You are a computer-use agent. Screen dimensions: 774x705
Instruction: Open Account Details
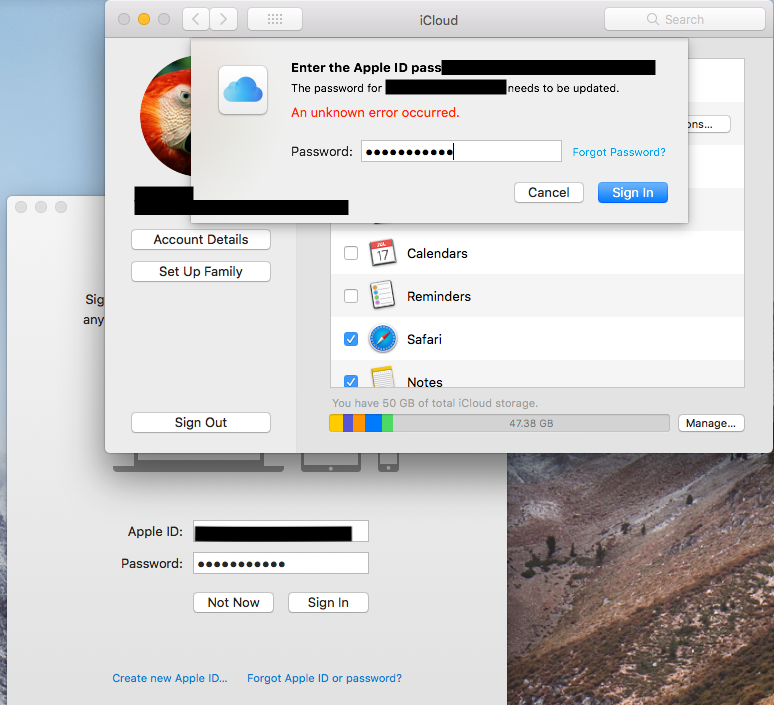(201, 239)
